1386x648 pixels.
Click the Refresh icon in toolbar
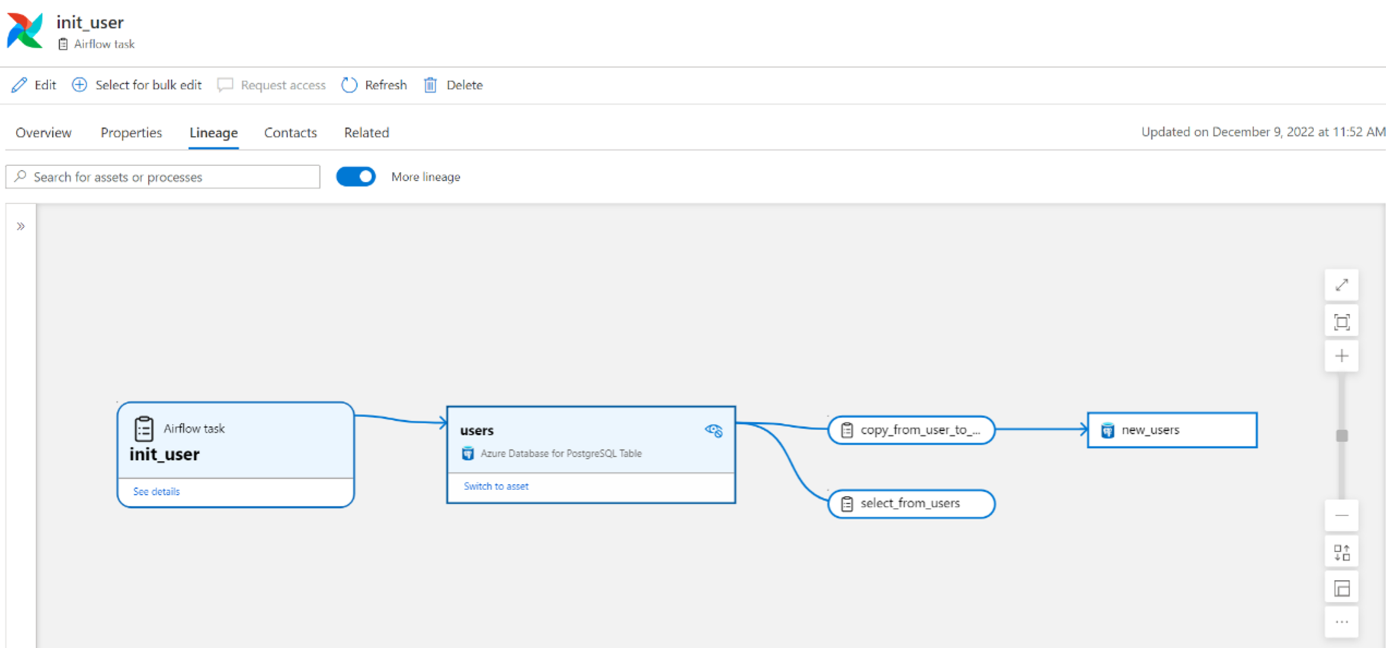pos(349,85)
